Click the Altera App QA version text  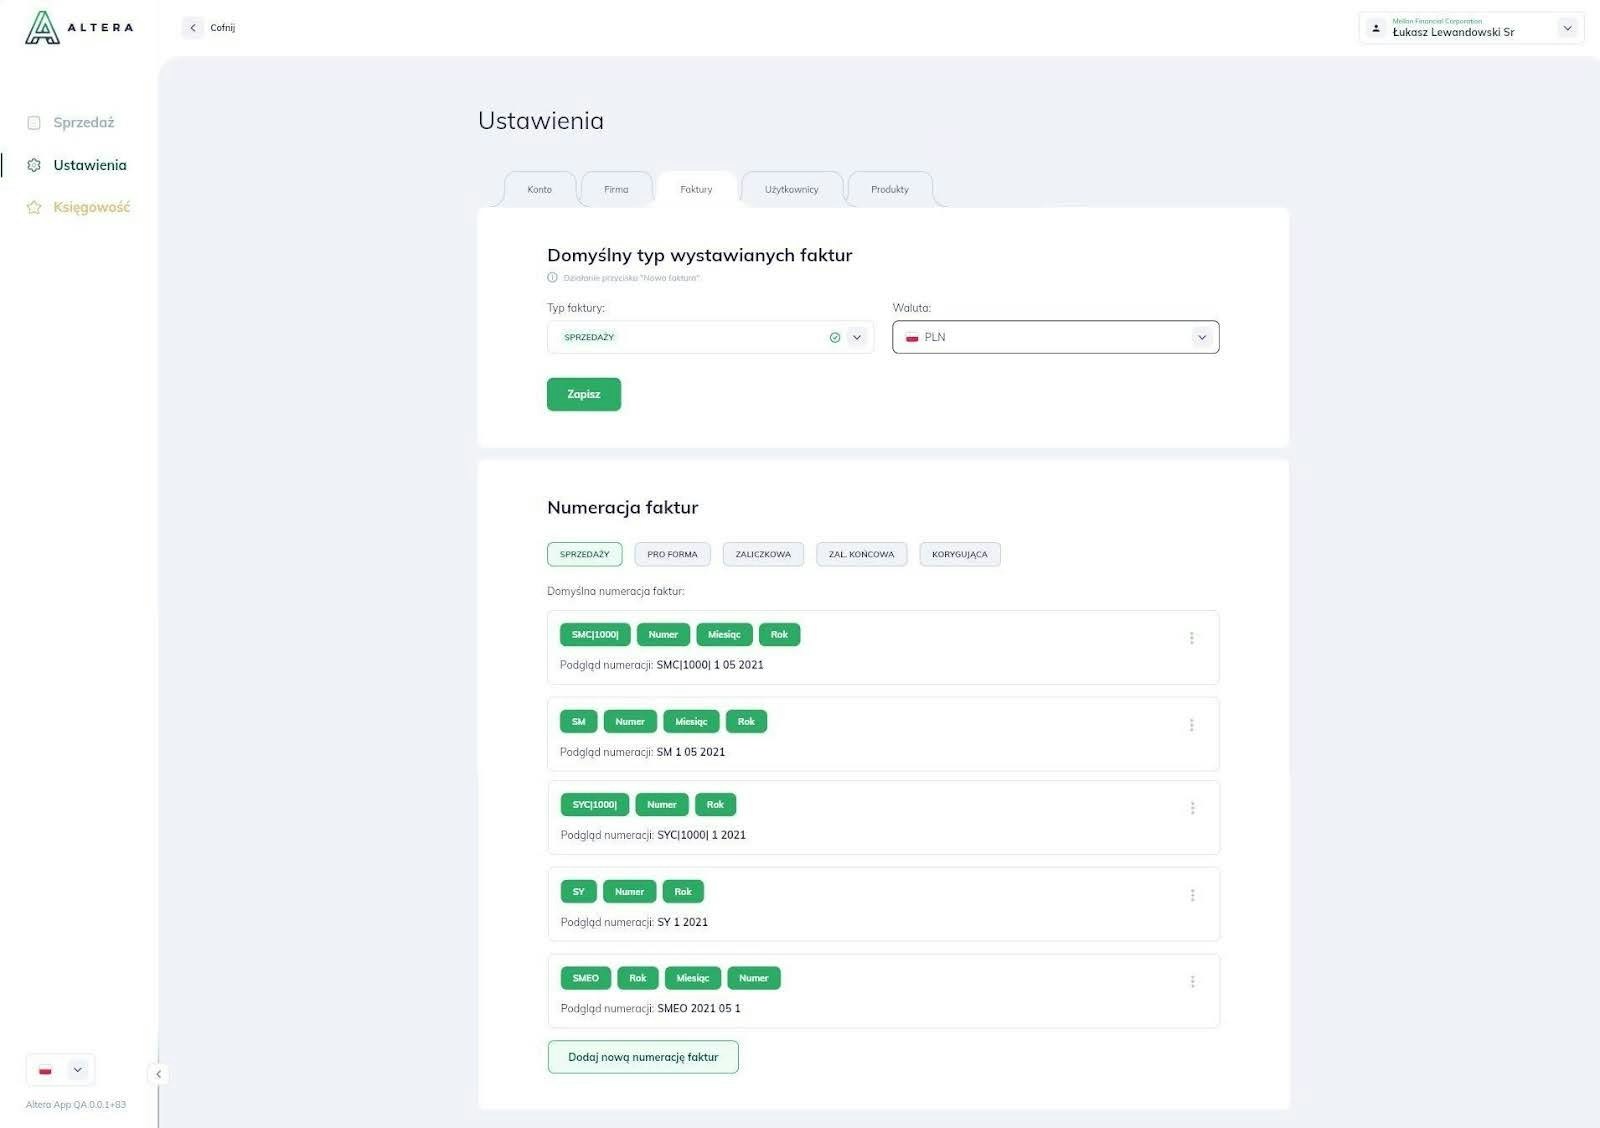pyautogui.click(x=76, y=1105)
